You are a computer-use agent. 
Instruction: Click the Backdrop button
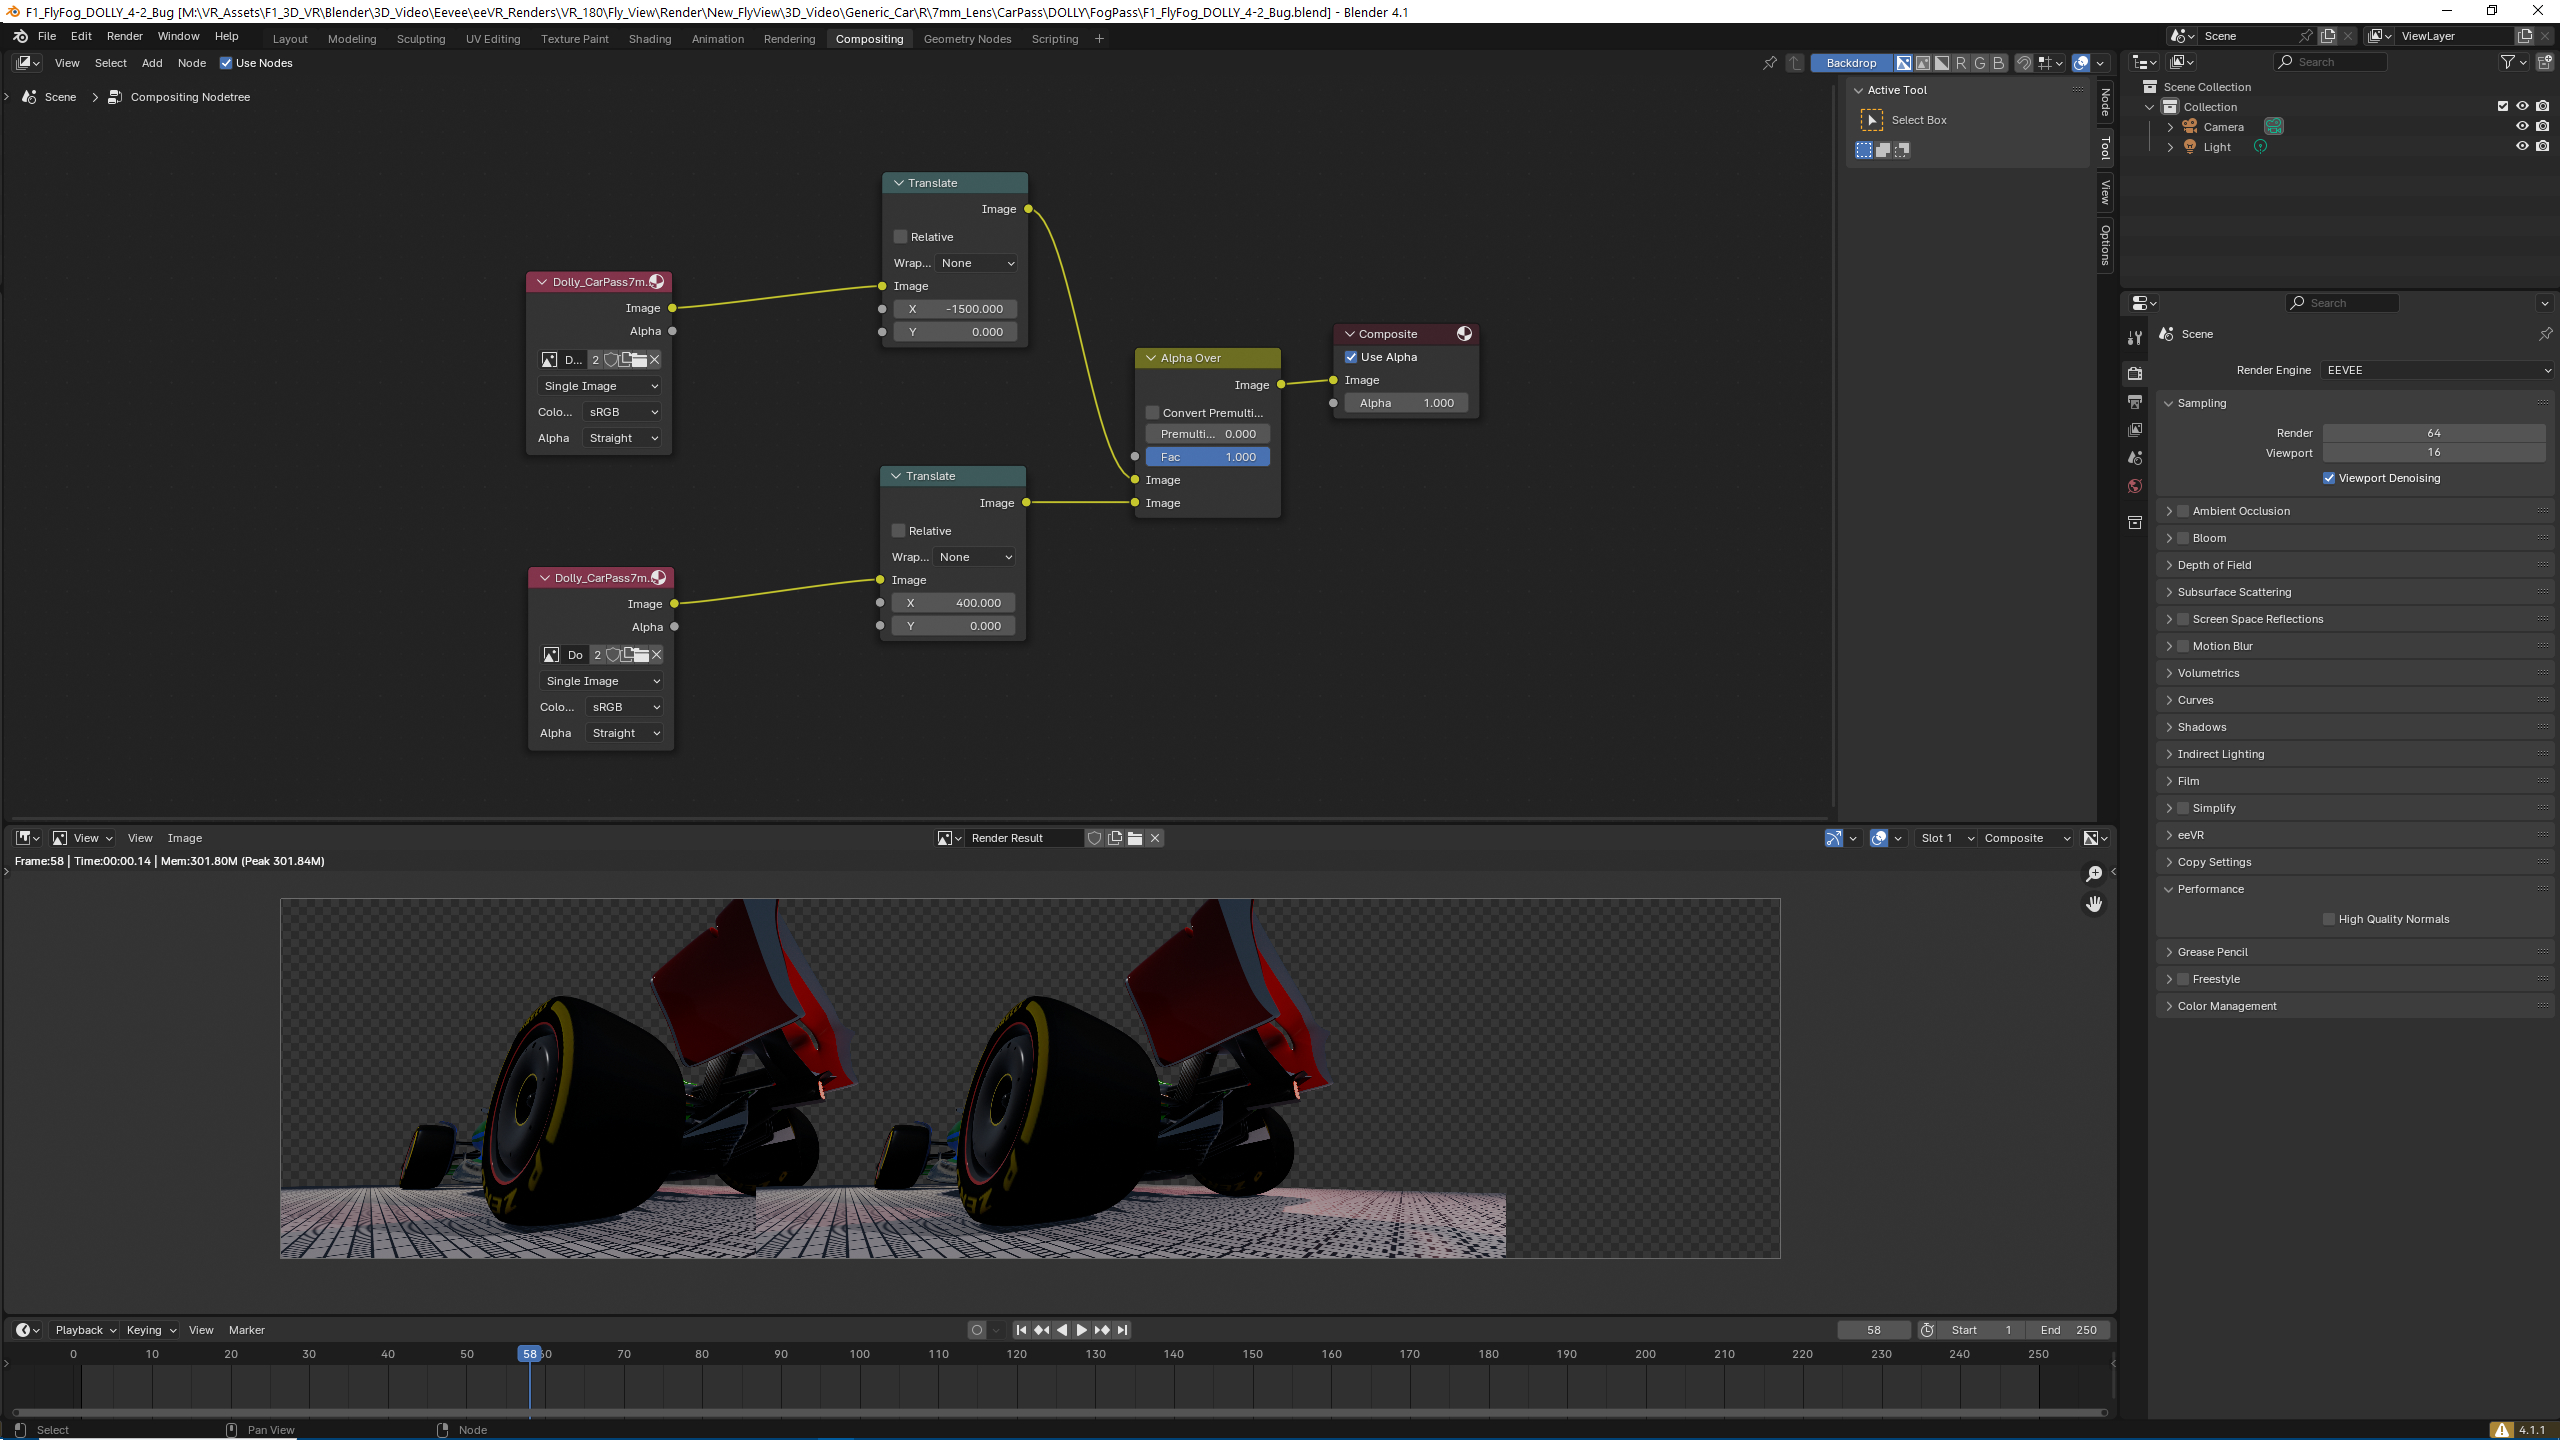tap(1851, 63)
